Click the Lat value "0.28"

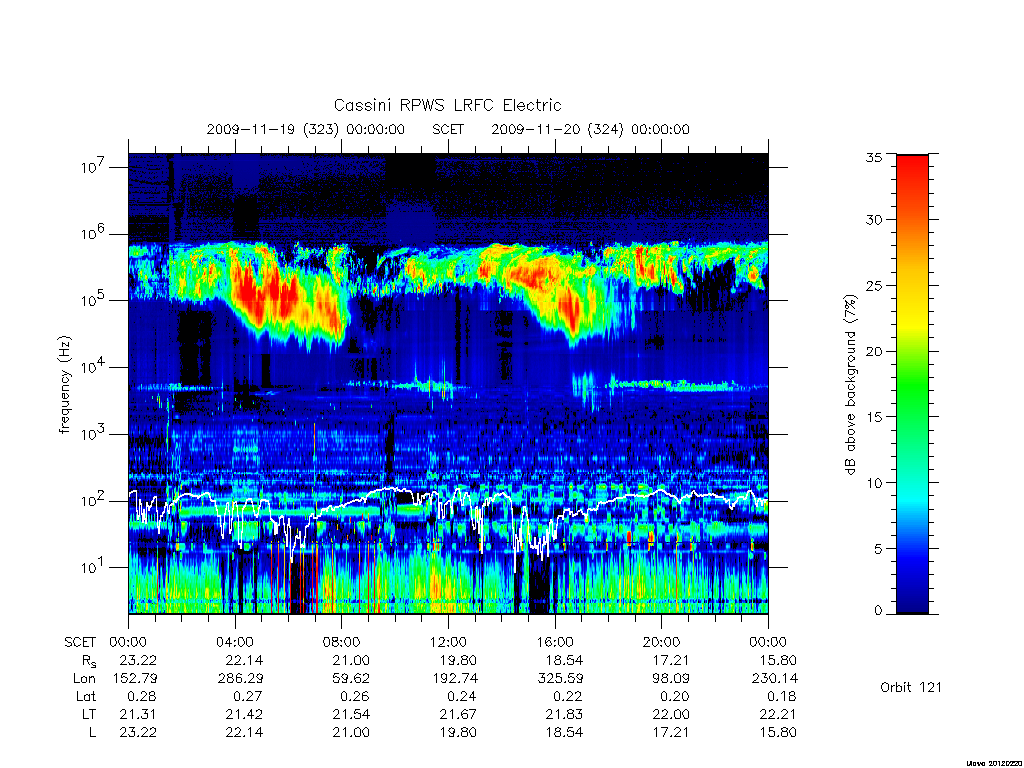coord(142,696)
